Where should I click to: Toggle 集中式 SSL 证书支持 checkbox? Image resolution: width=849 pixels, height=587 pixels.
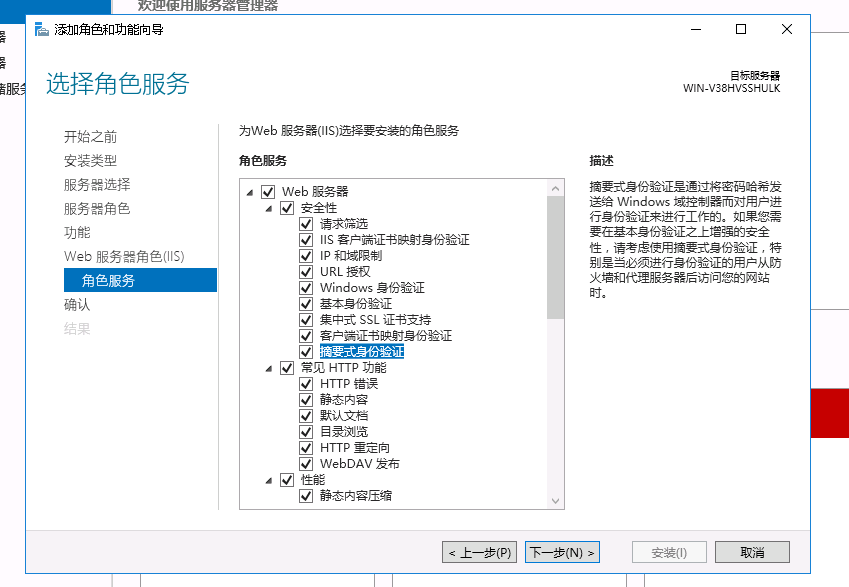306,320
